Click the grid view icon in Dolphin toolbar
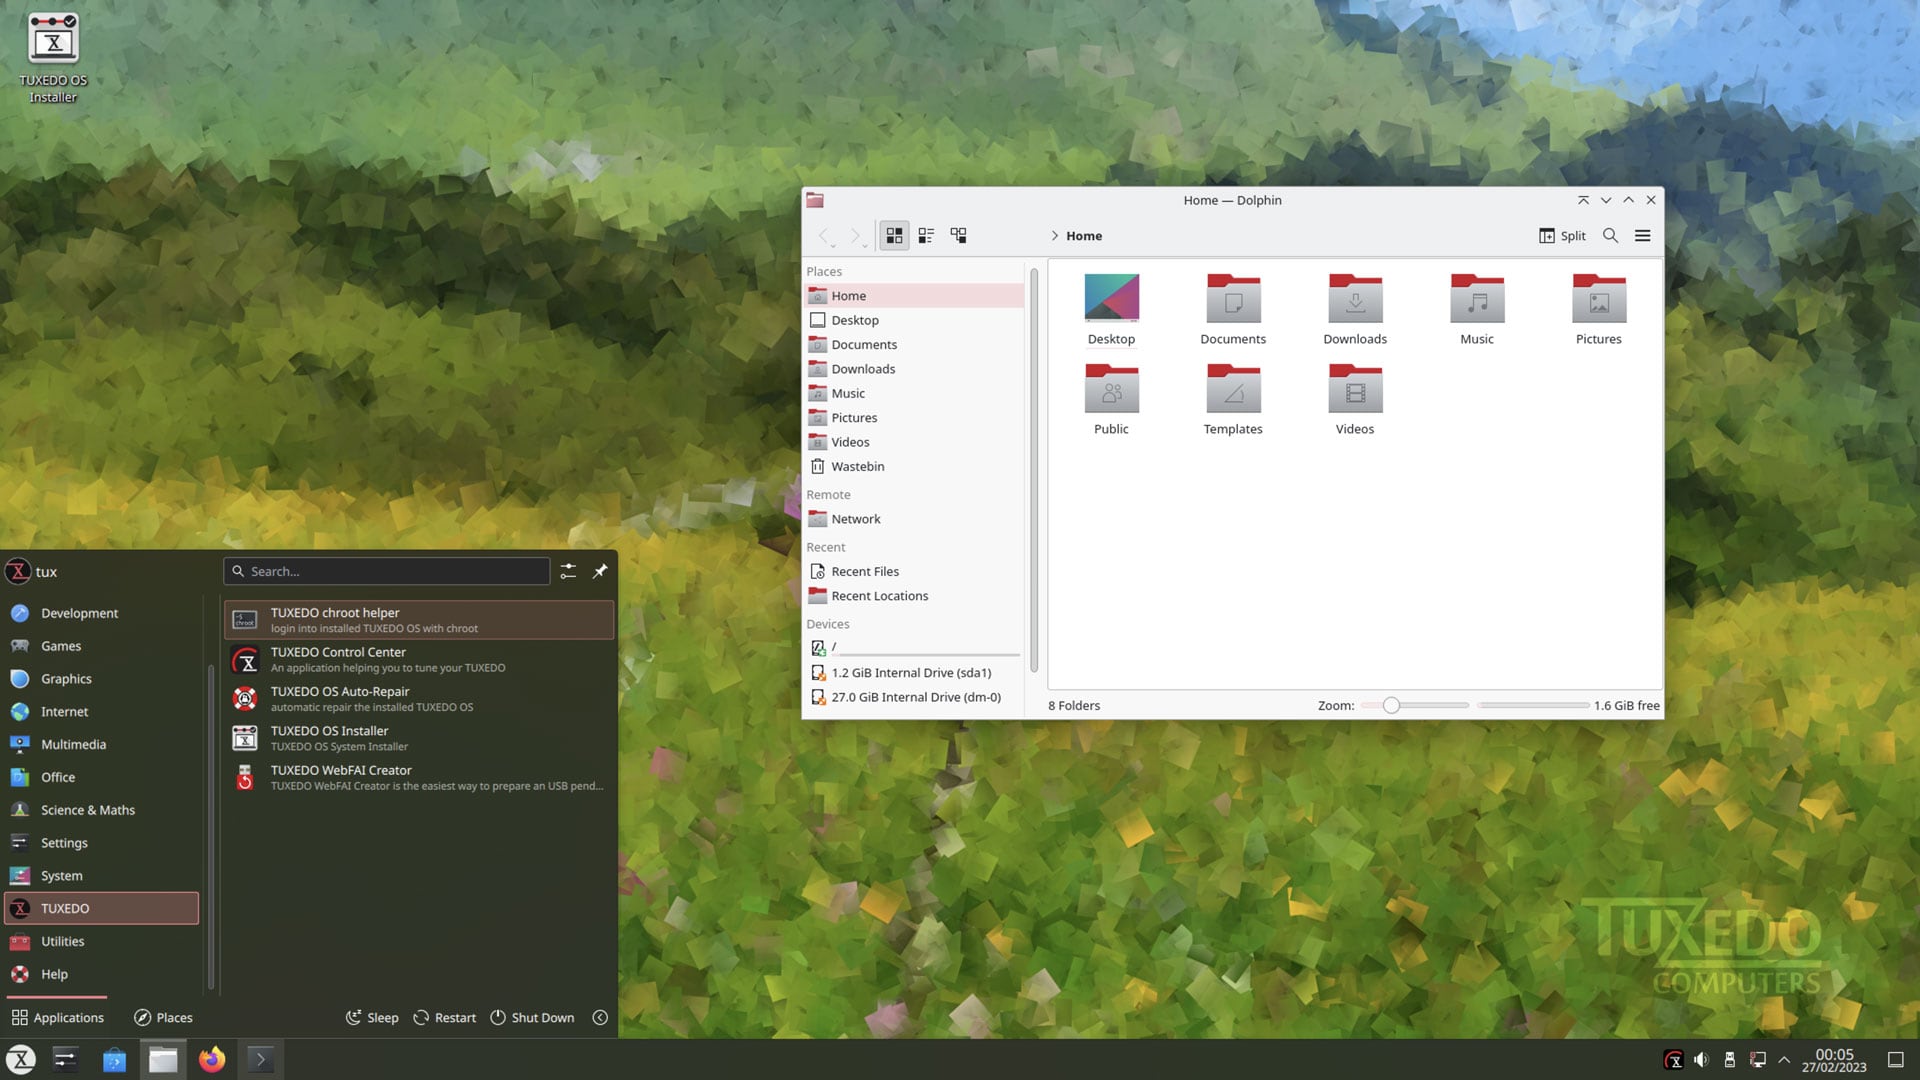Viewport: 1920px width, 1080px height. (x=895, y=235)
